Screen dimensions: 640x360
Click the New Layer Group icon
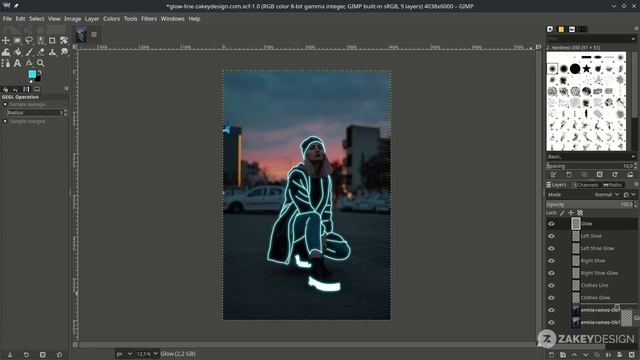(563, 355)
